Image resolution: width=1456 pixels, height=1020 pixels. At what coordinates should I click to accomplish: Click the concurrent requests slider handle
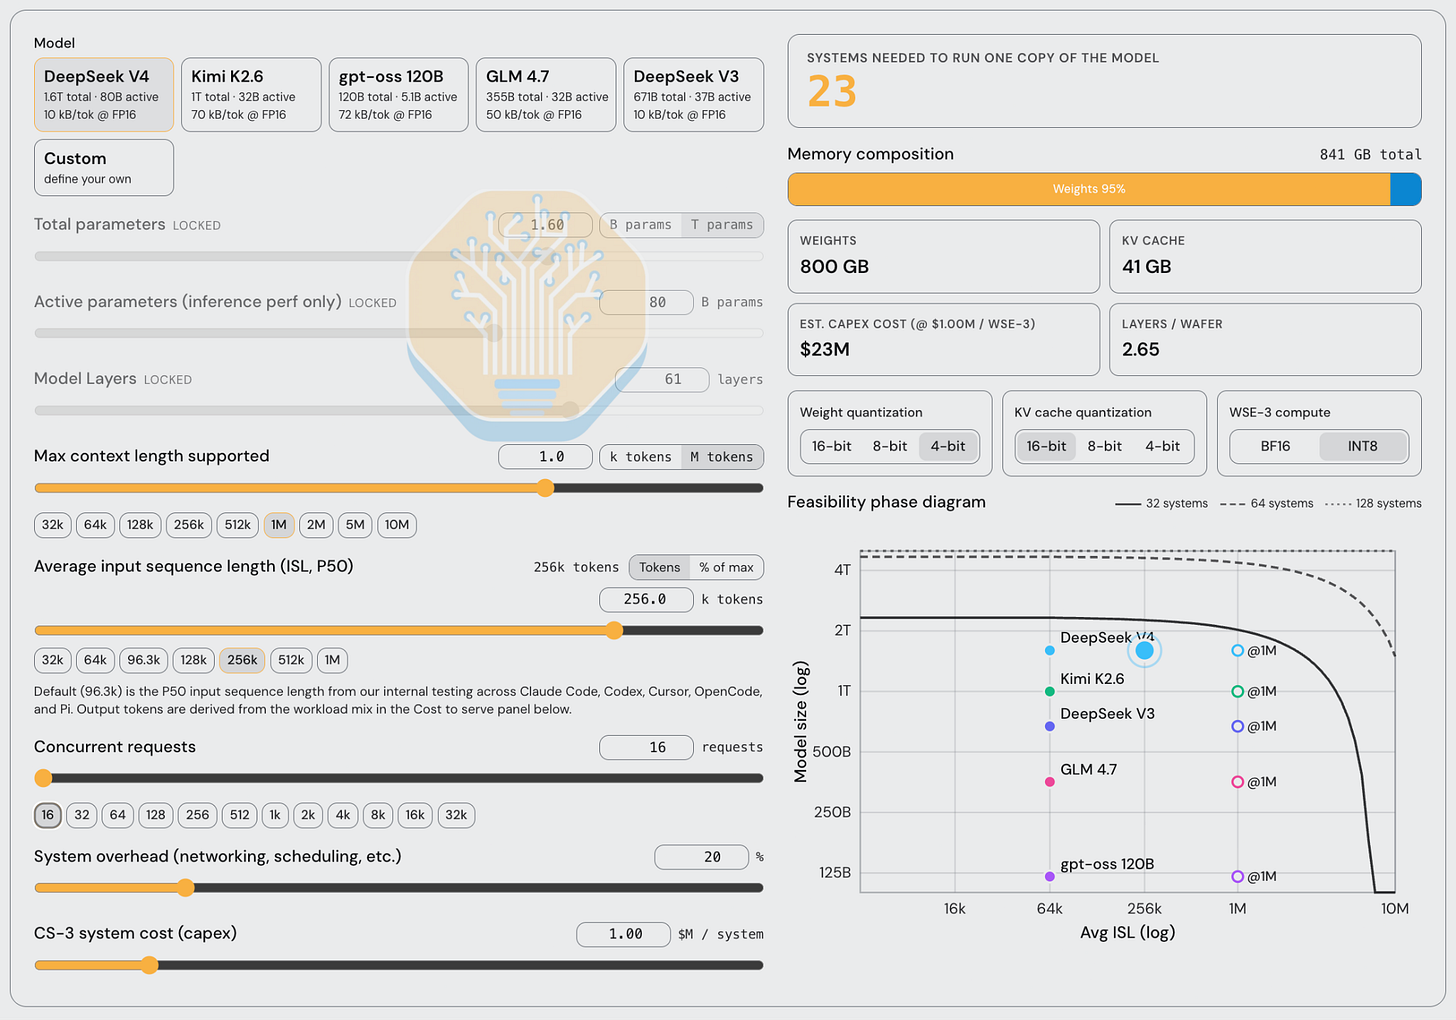point(43,778)
